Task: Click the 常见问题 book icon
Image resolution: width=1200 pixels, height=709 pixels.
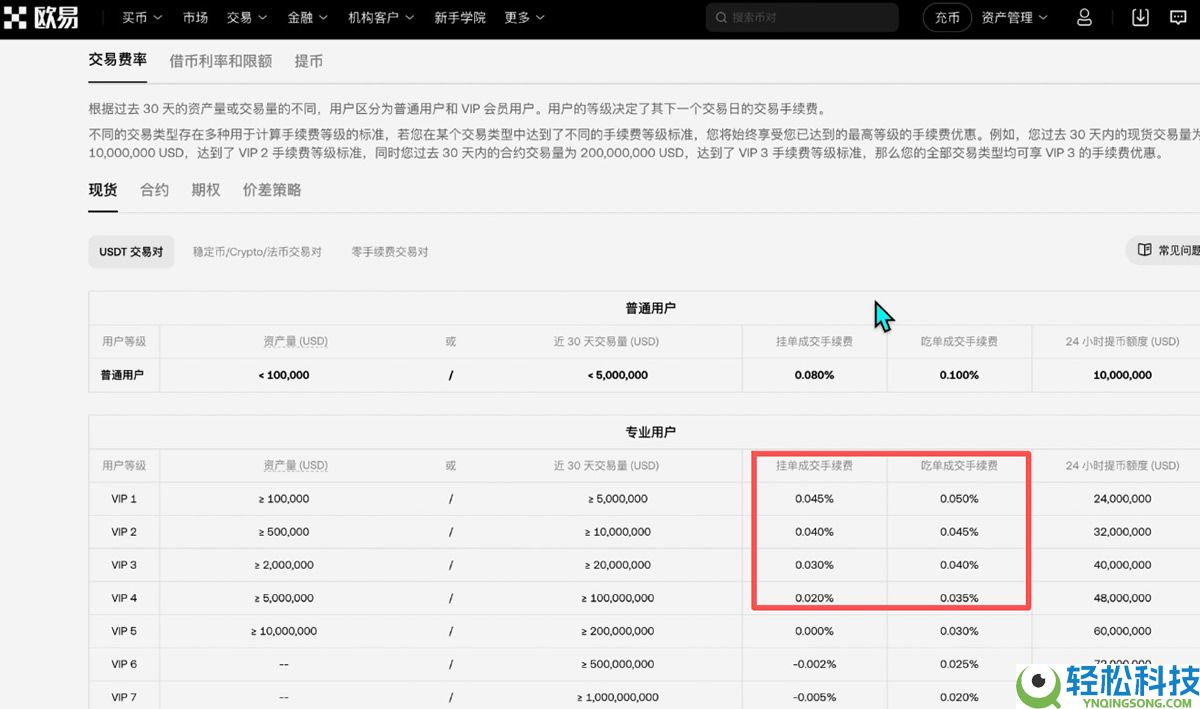Action: [x=1143, y=250]
